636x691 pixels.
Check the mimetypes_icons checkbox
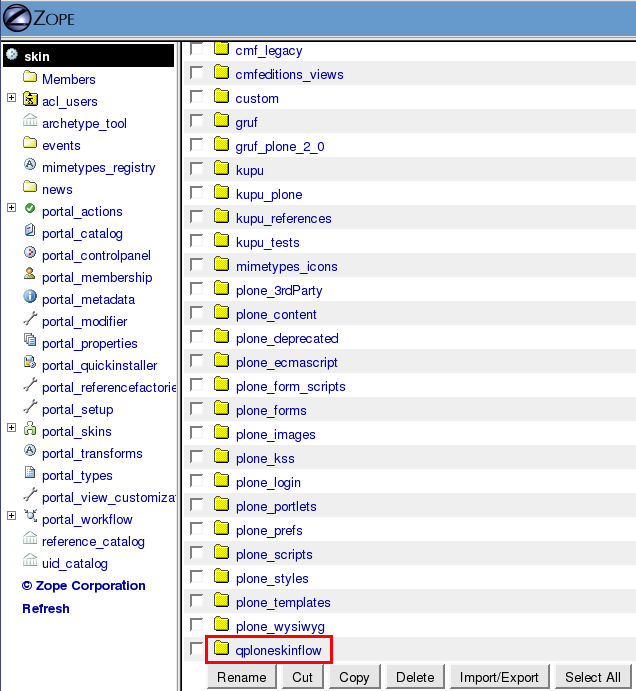coord(196,264)
